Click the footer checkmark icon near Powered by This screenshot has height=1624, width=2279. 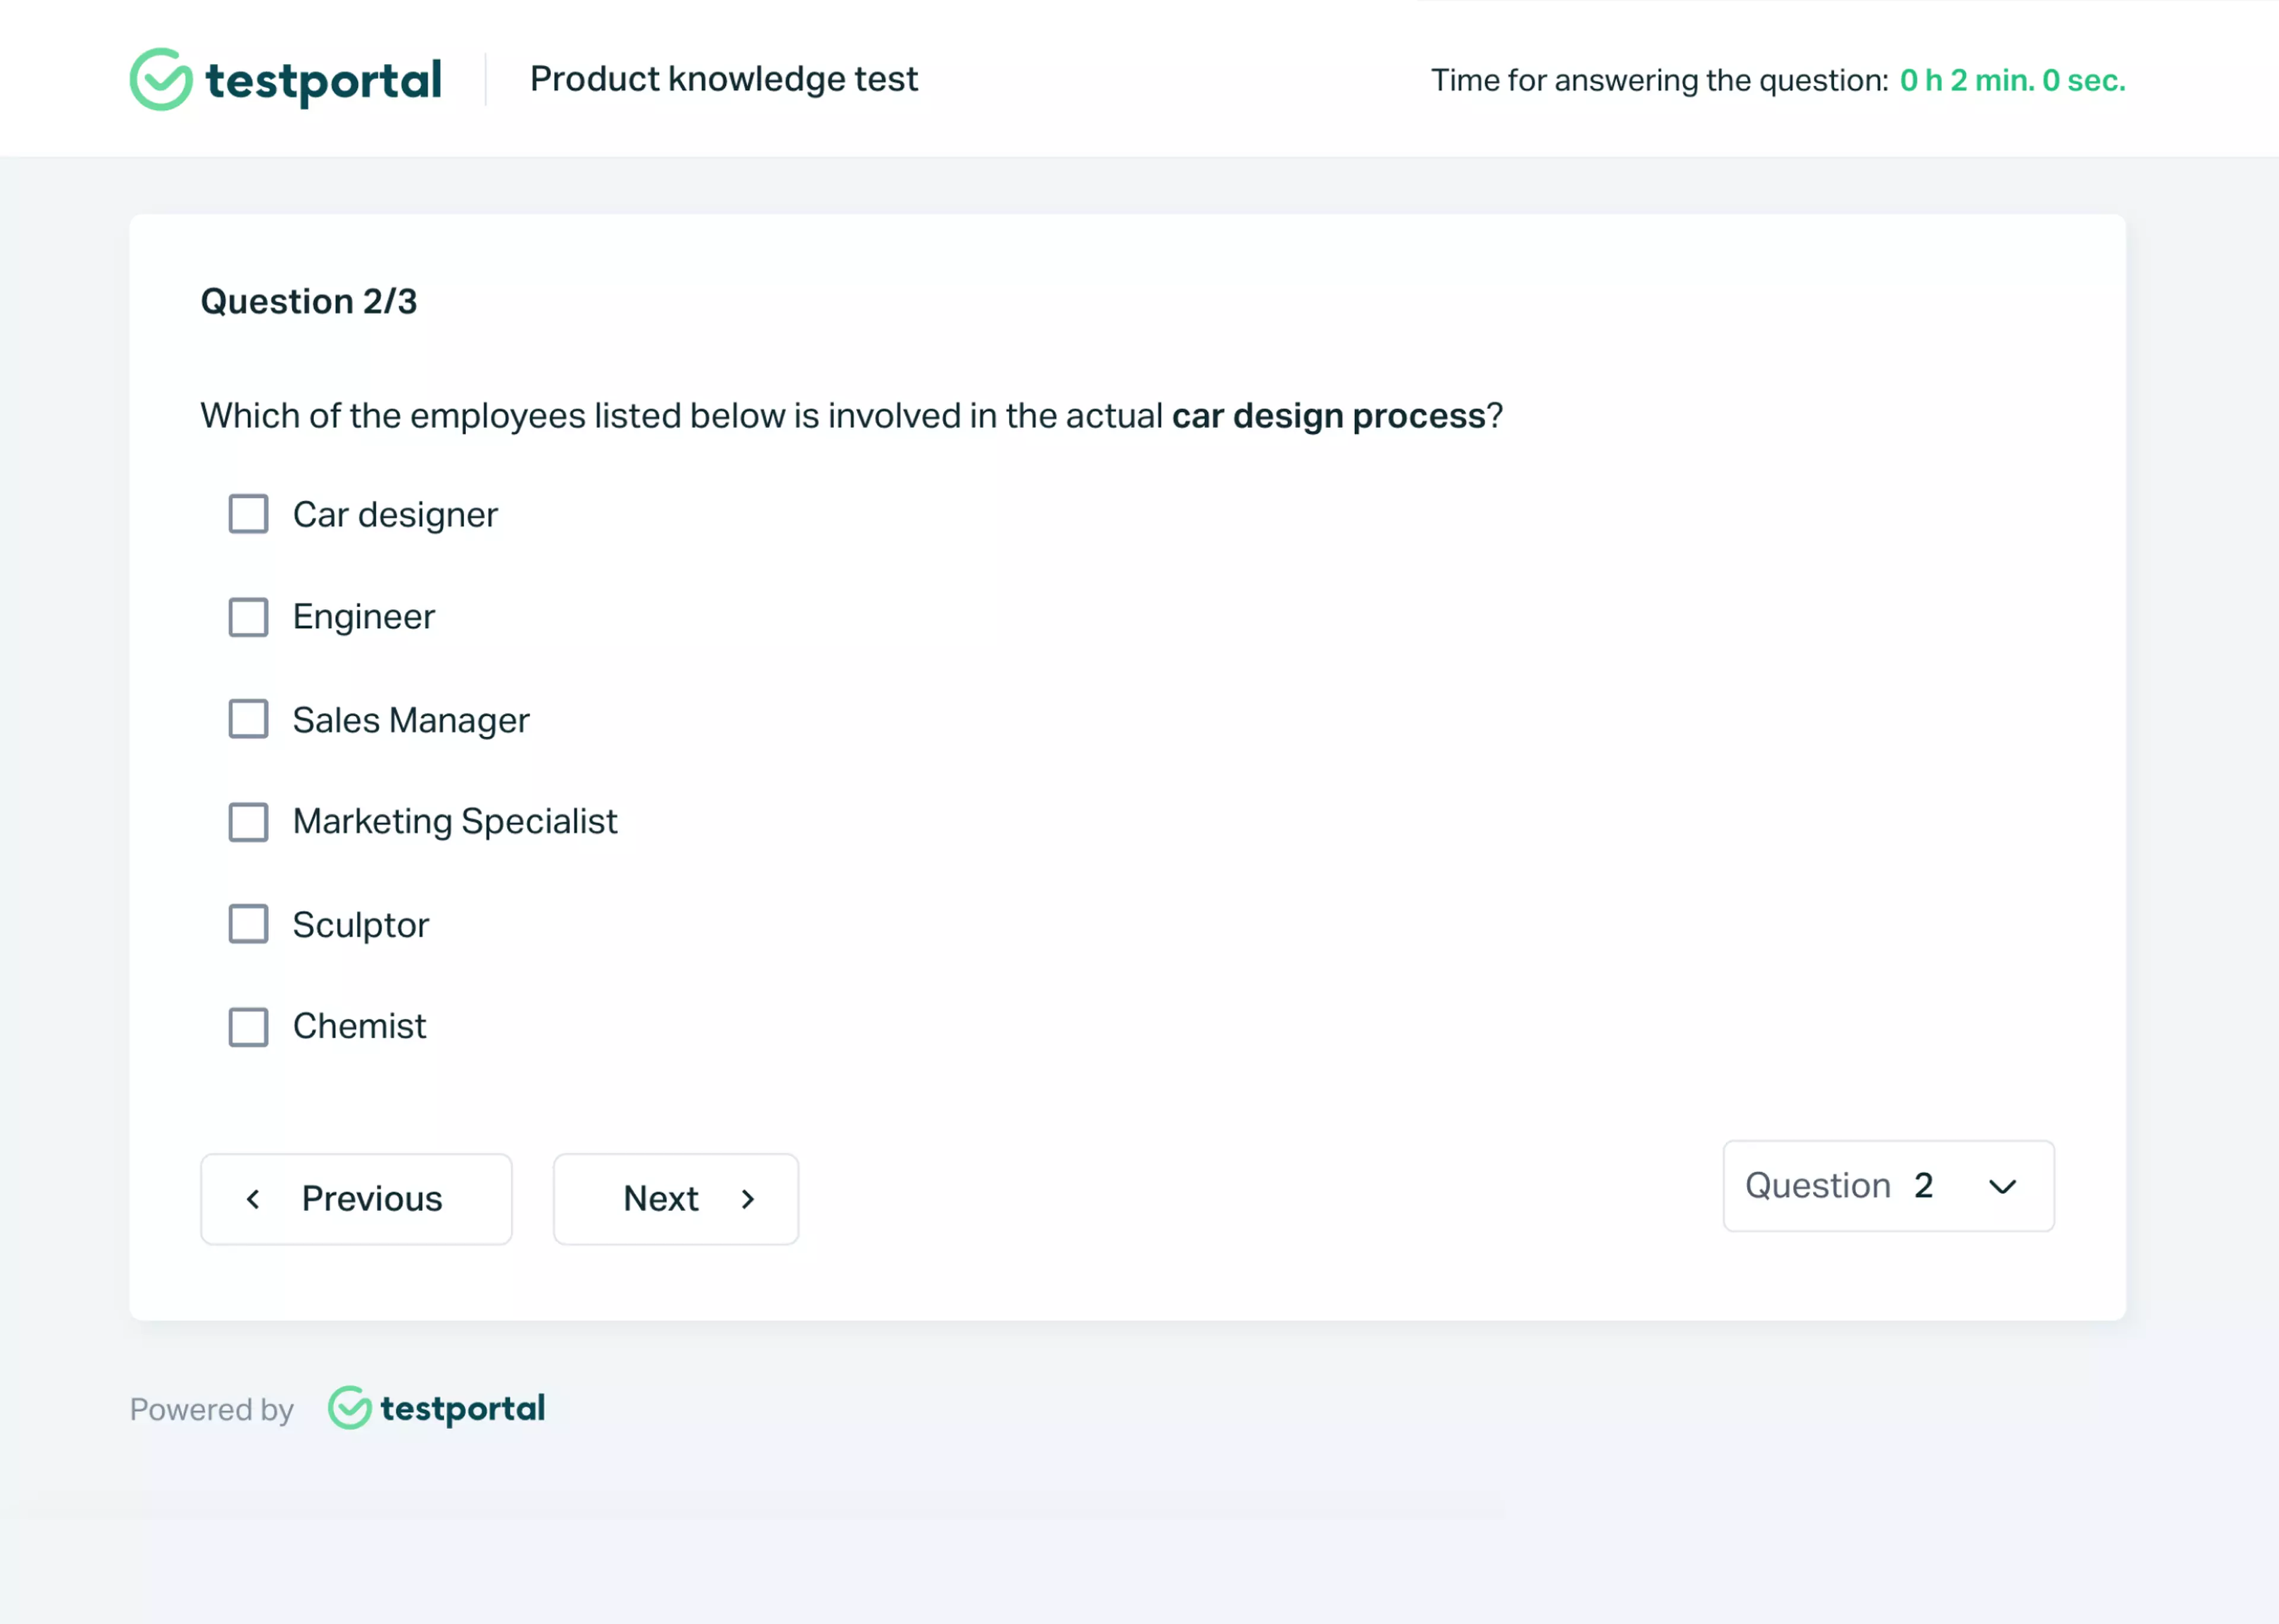coord(350,1408)
